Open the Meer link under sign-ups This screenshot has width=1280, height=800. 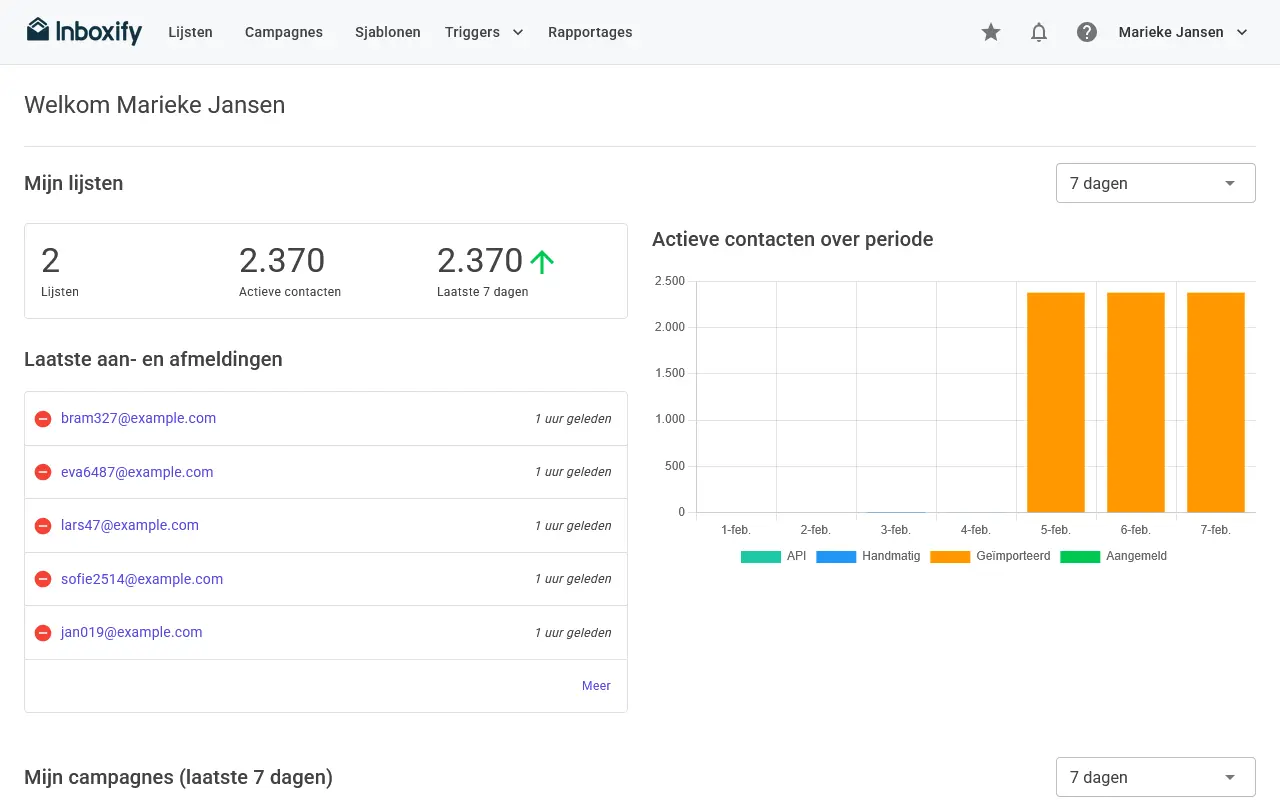(596, 686)
